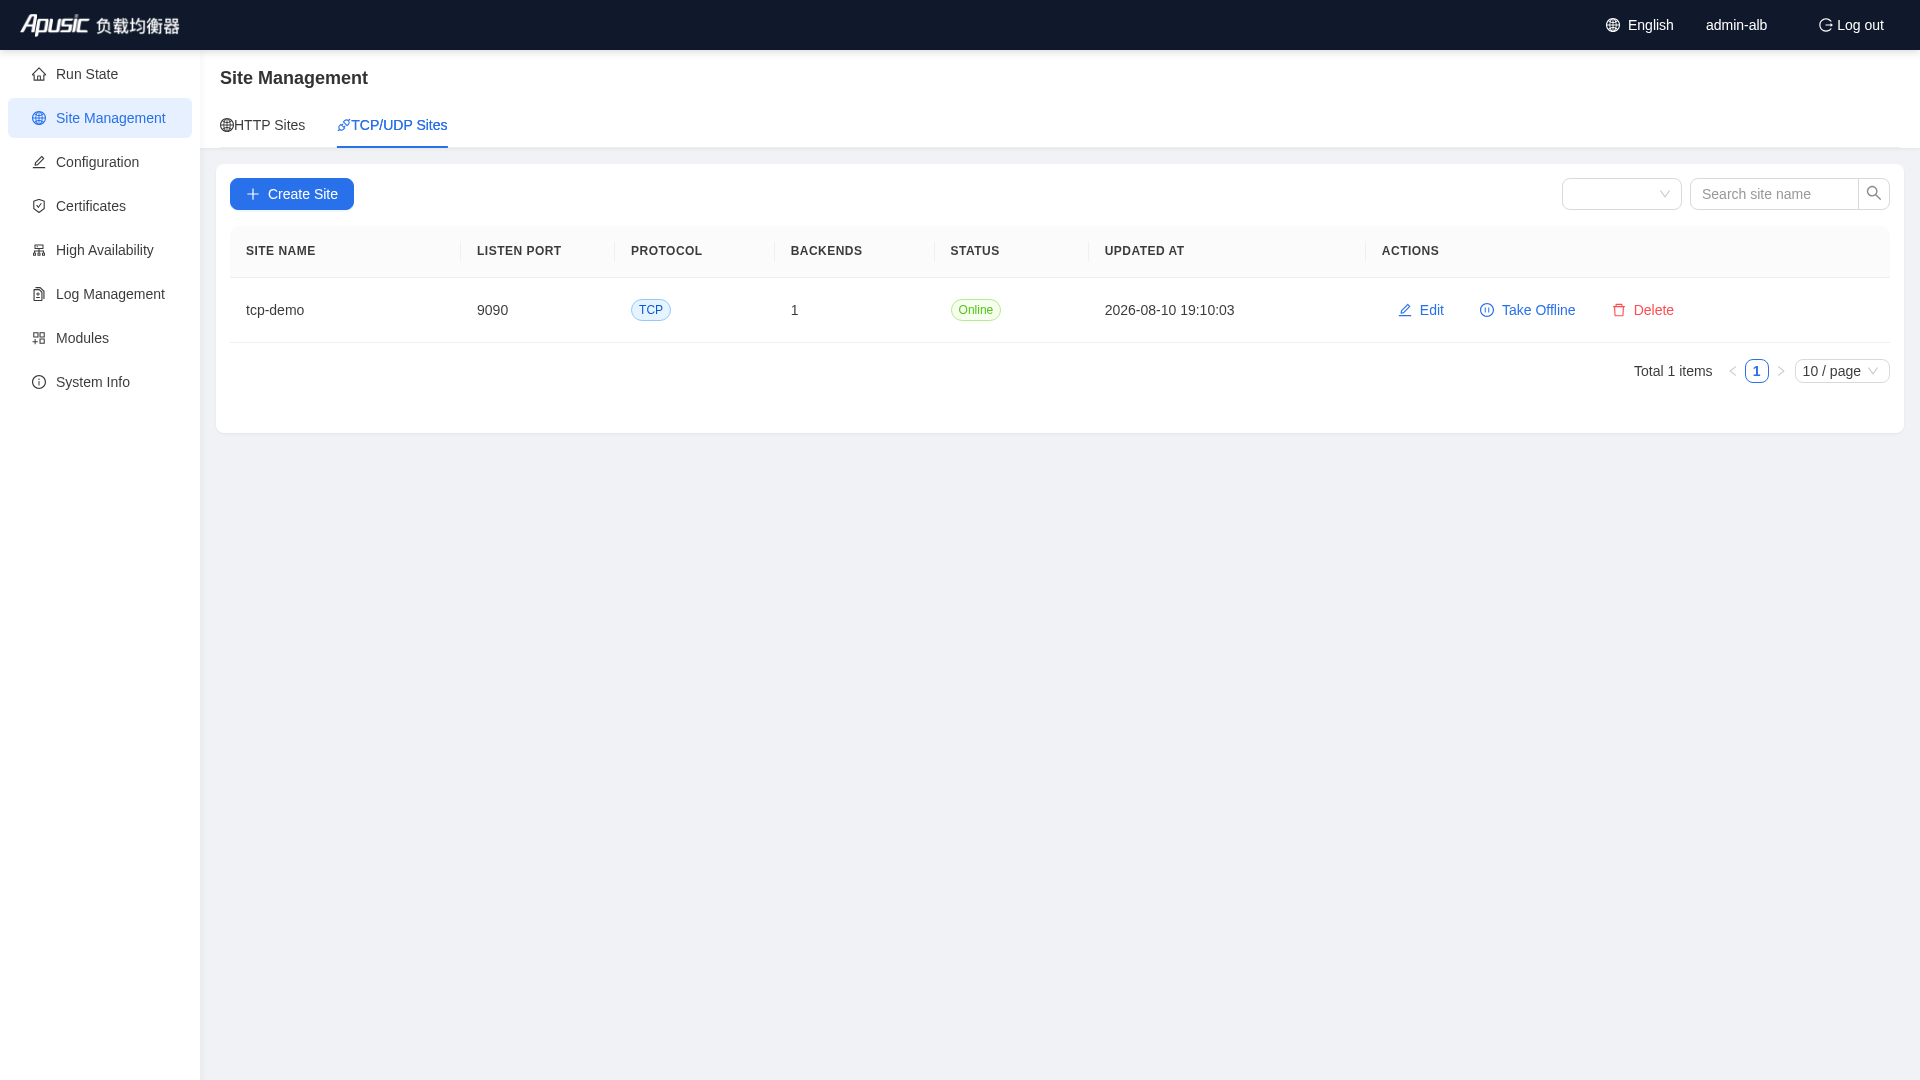The image size is (1920, 1080).
Task: Switch to the HTTP Sites tab
Action: coord(262,125)
